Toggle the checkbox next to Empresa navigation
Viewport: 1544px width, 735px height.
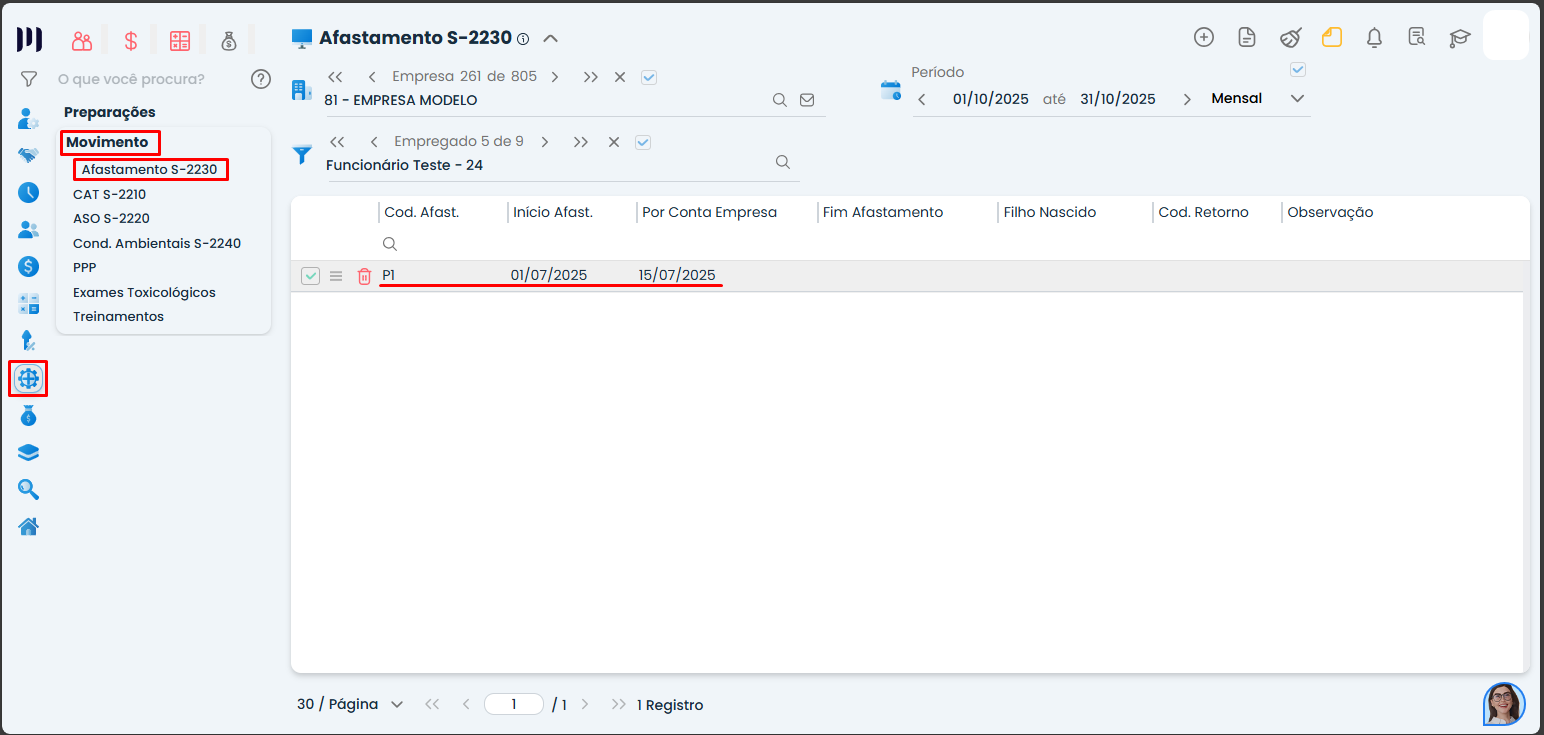[x=649, y=77]
